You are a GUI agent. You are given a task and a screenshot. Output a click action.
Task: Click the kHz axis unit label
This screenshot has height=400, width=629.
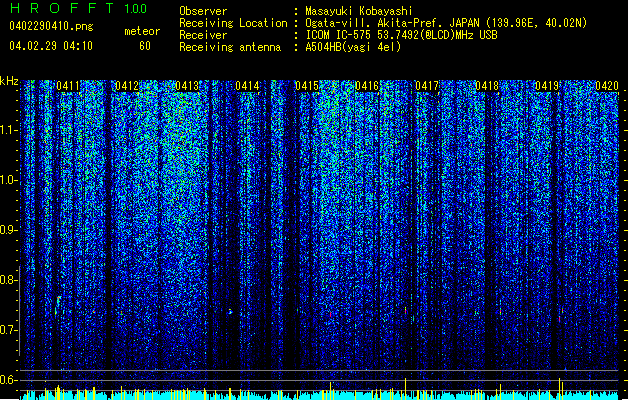pos(9,81)
